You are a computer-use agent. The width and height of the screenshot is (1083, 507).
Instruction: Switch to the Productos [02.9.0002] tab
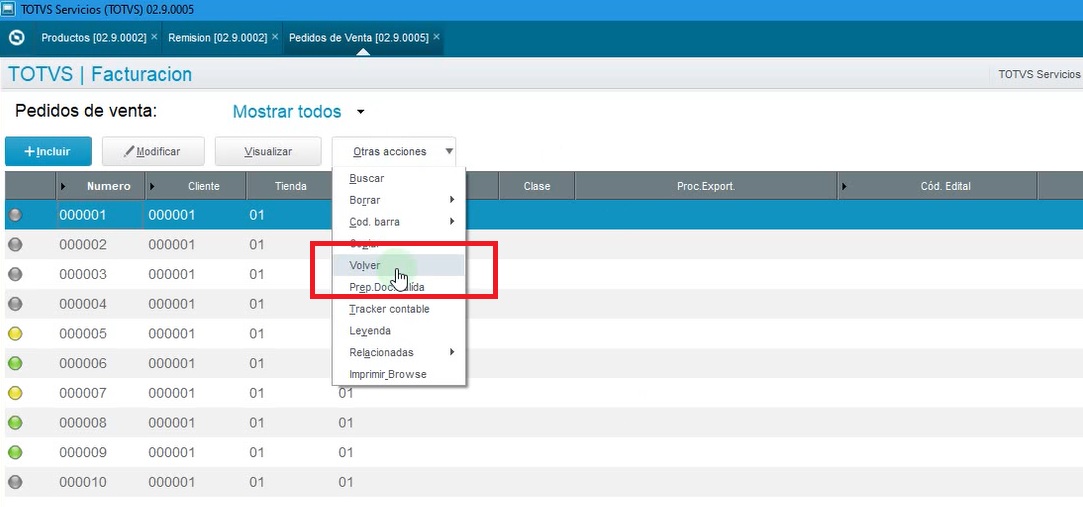94,38
